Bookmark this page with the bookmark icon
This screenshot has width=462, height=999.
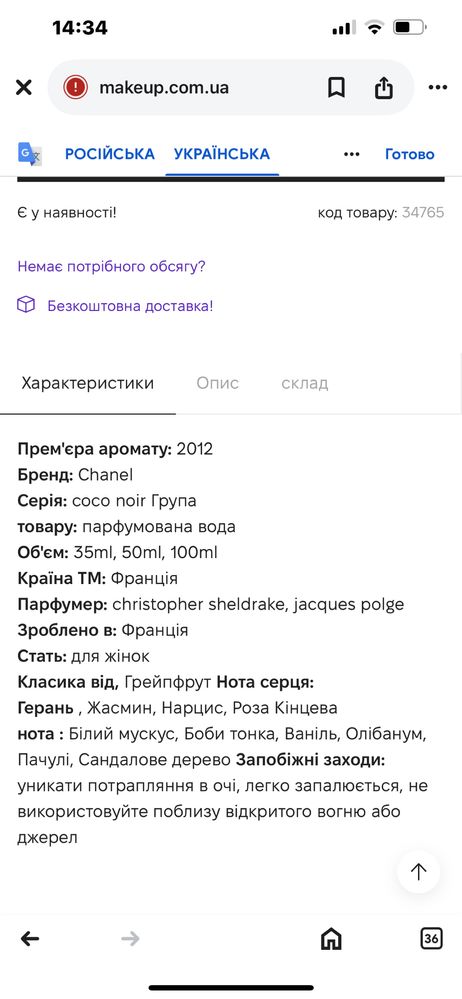[x=336, y=87]
